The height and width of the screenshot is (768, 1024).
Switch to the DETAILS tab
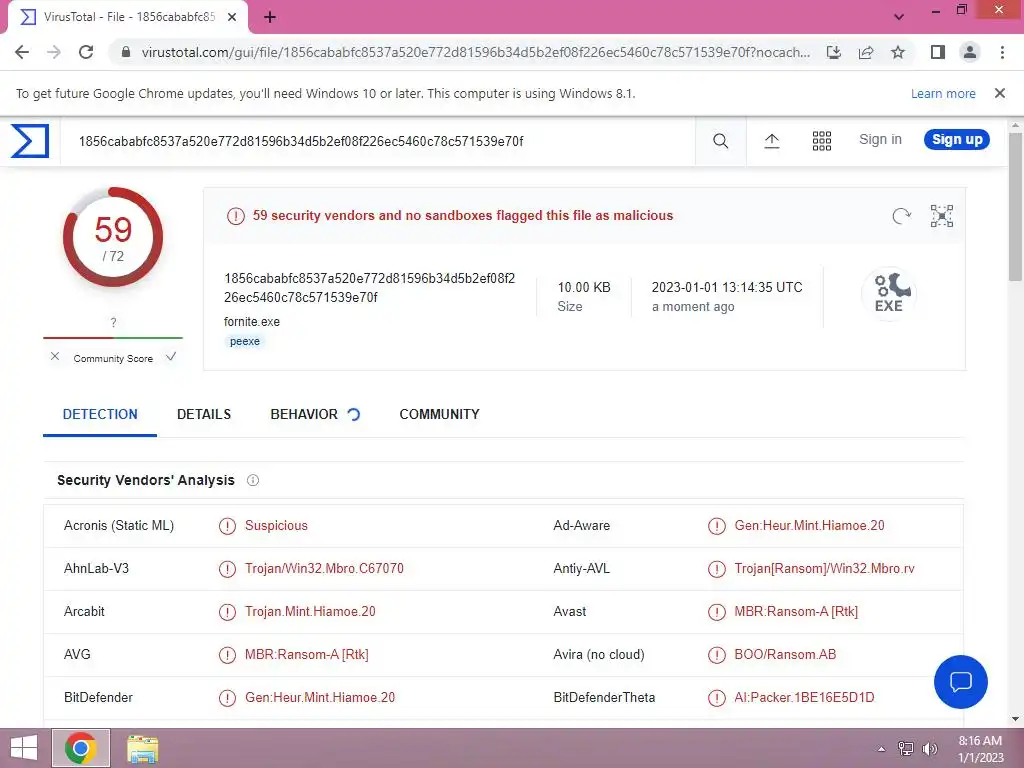point(204,414)
